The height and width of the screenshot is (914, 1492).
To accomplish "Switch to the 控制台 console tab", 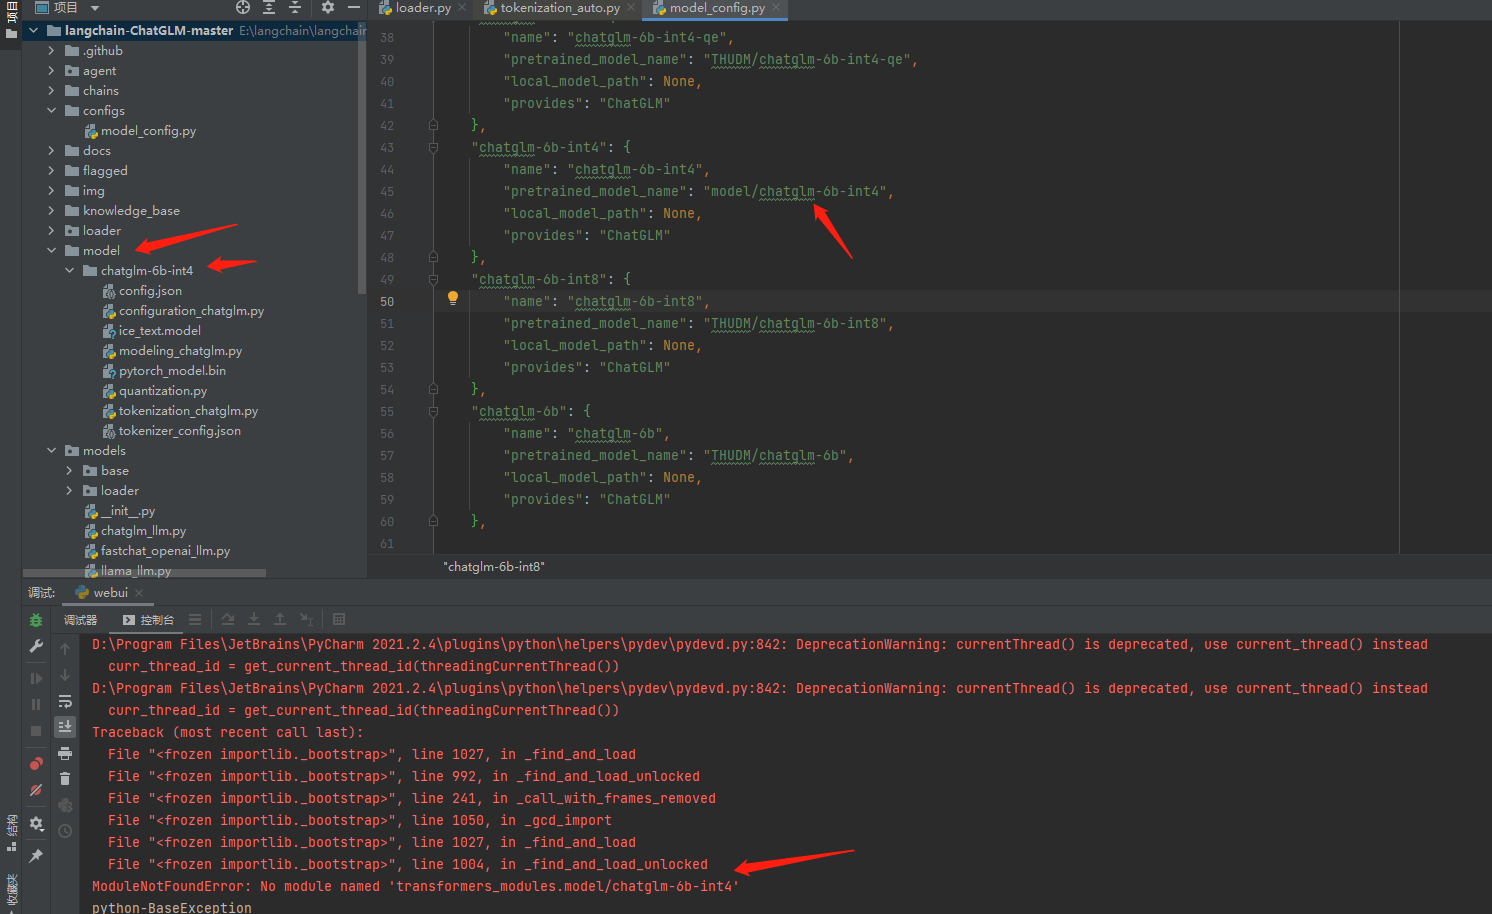I will click(148, 620).
